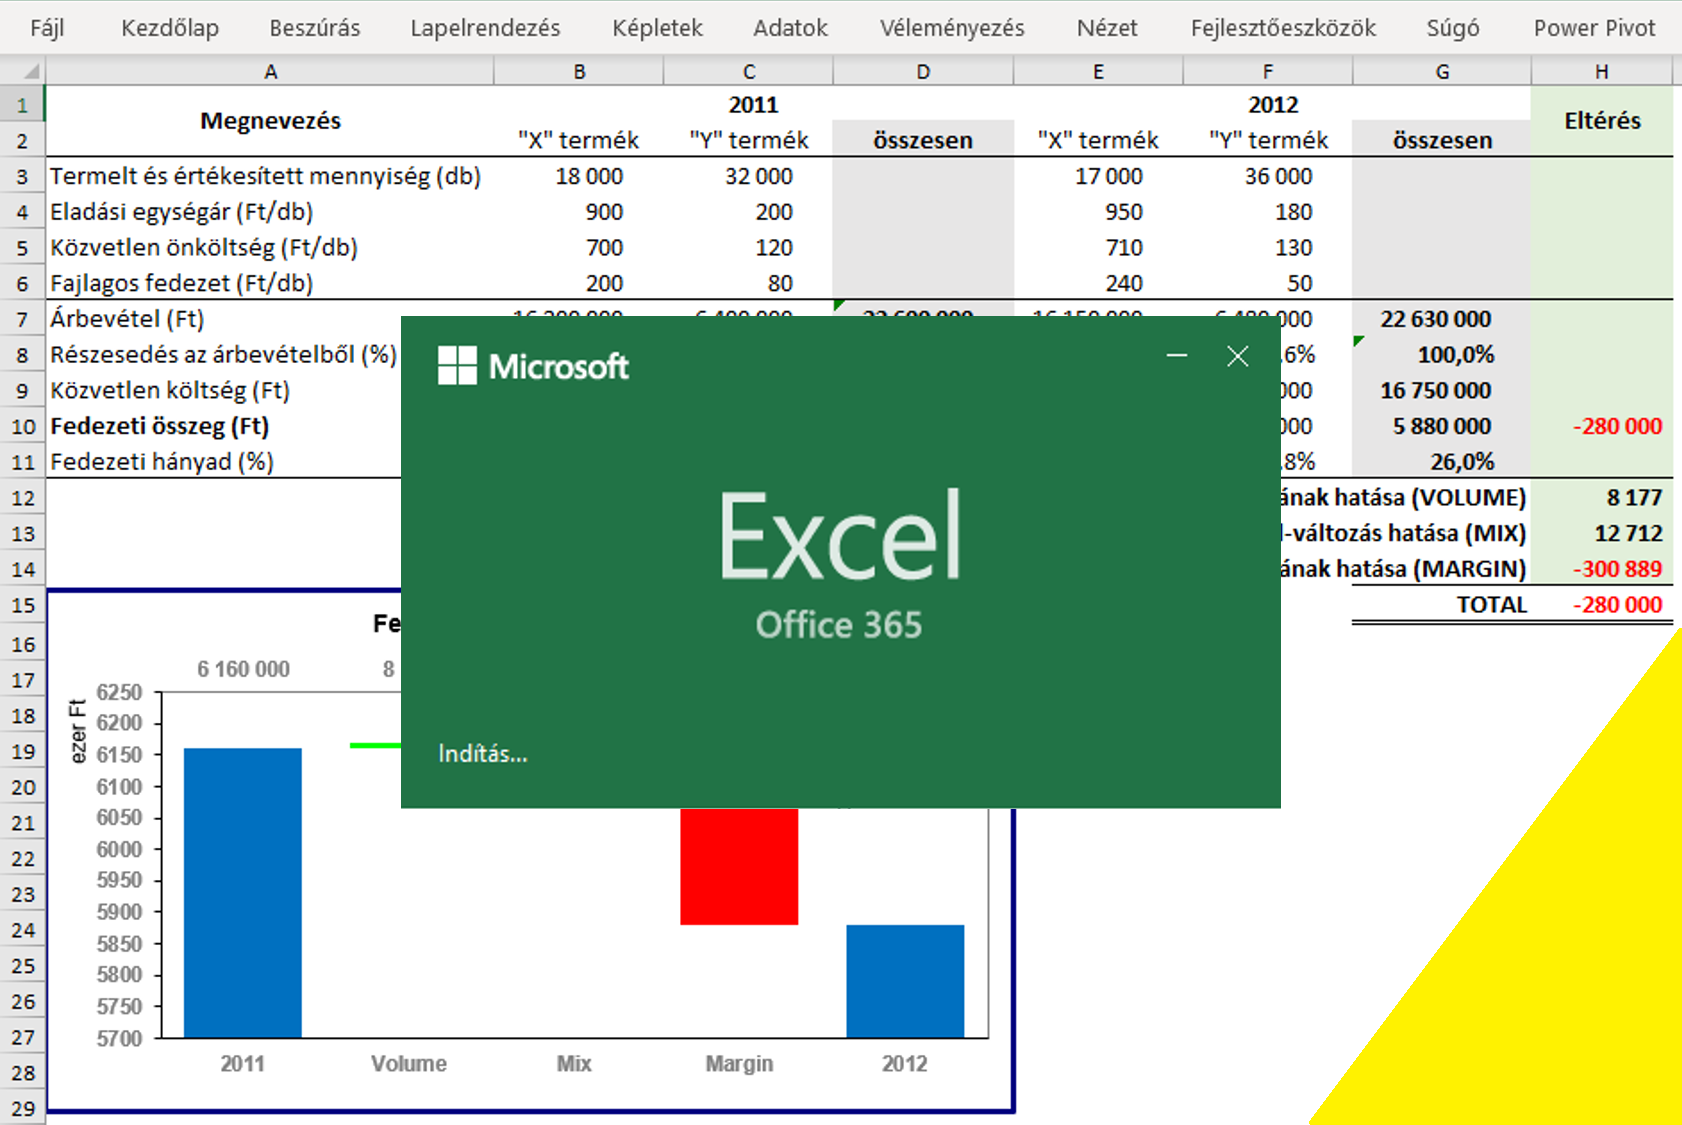Click the Eltérés header cell

click(1602, 121)
